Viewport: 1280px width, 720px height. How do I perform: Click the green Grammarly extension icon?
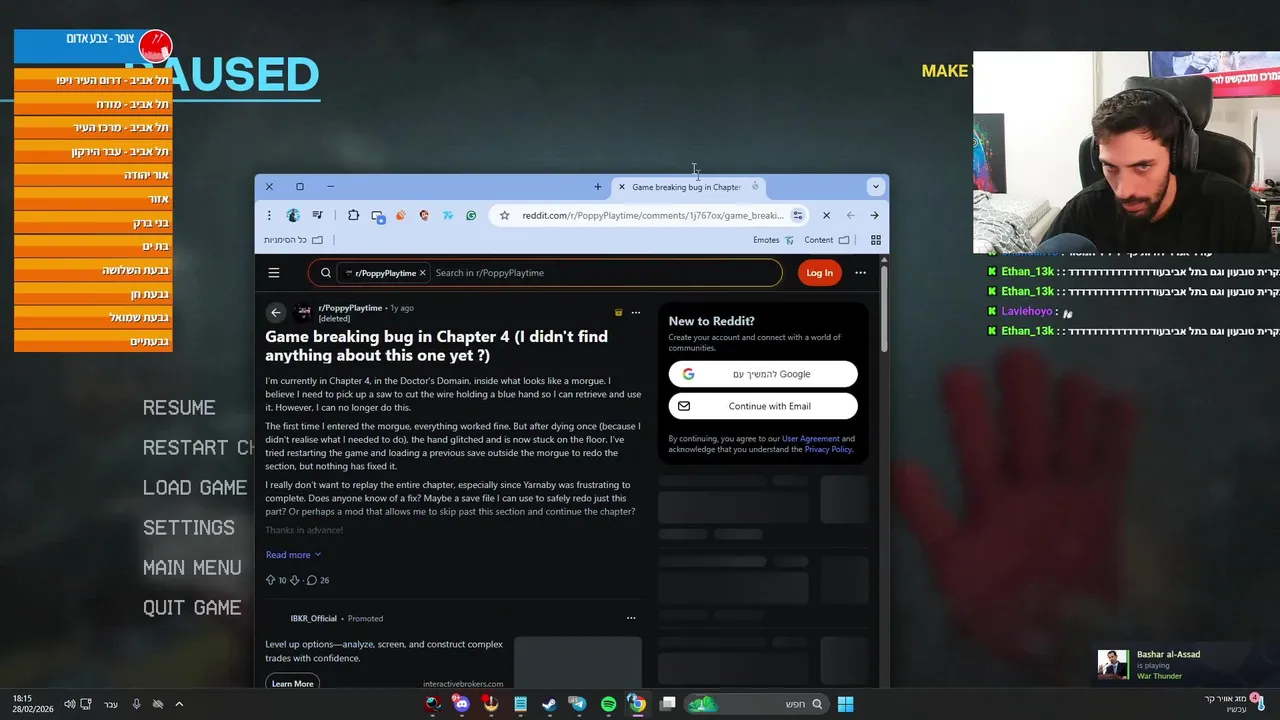click(471, 215)
